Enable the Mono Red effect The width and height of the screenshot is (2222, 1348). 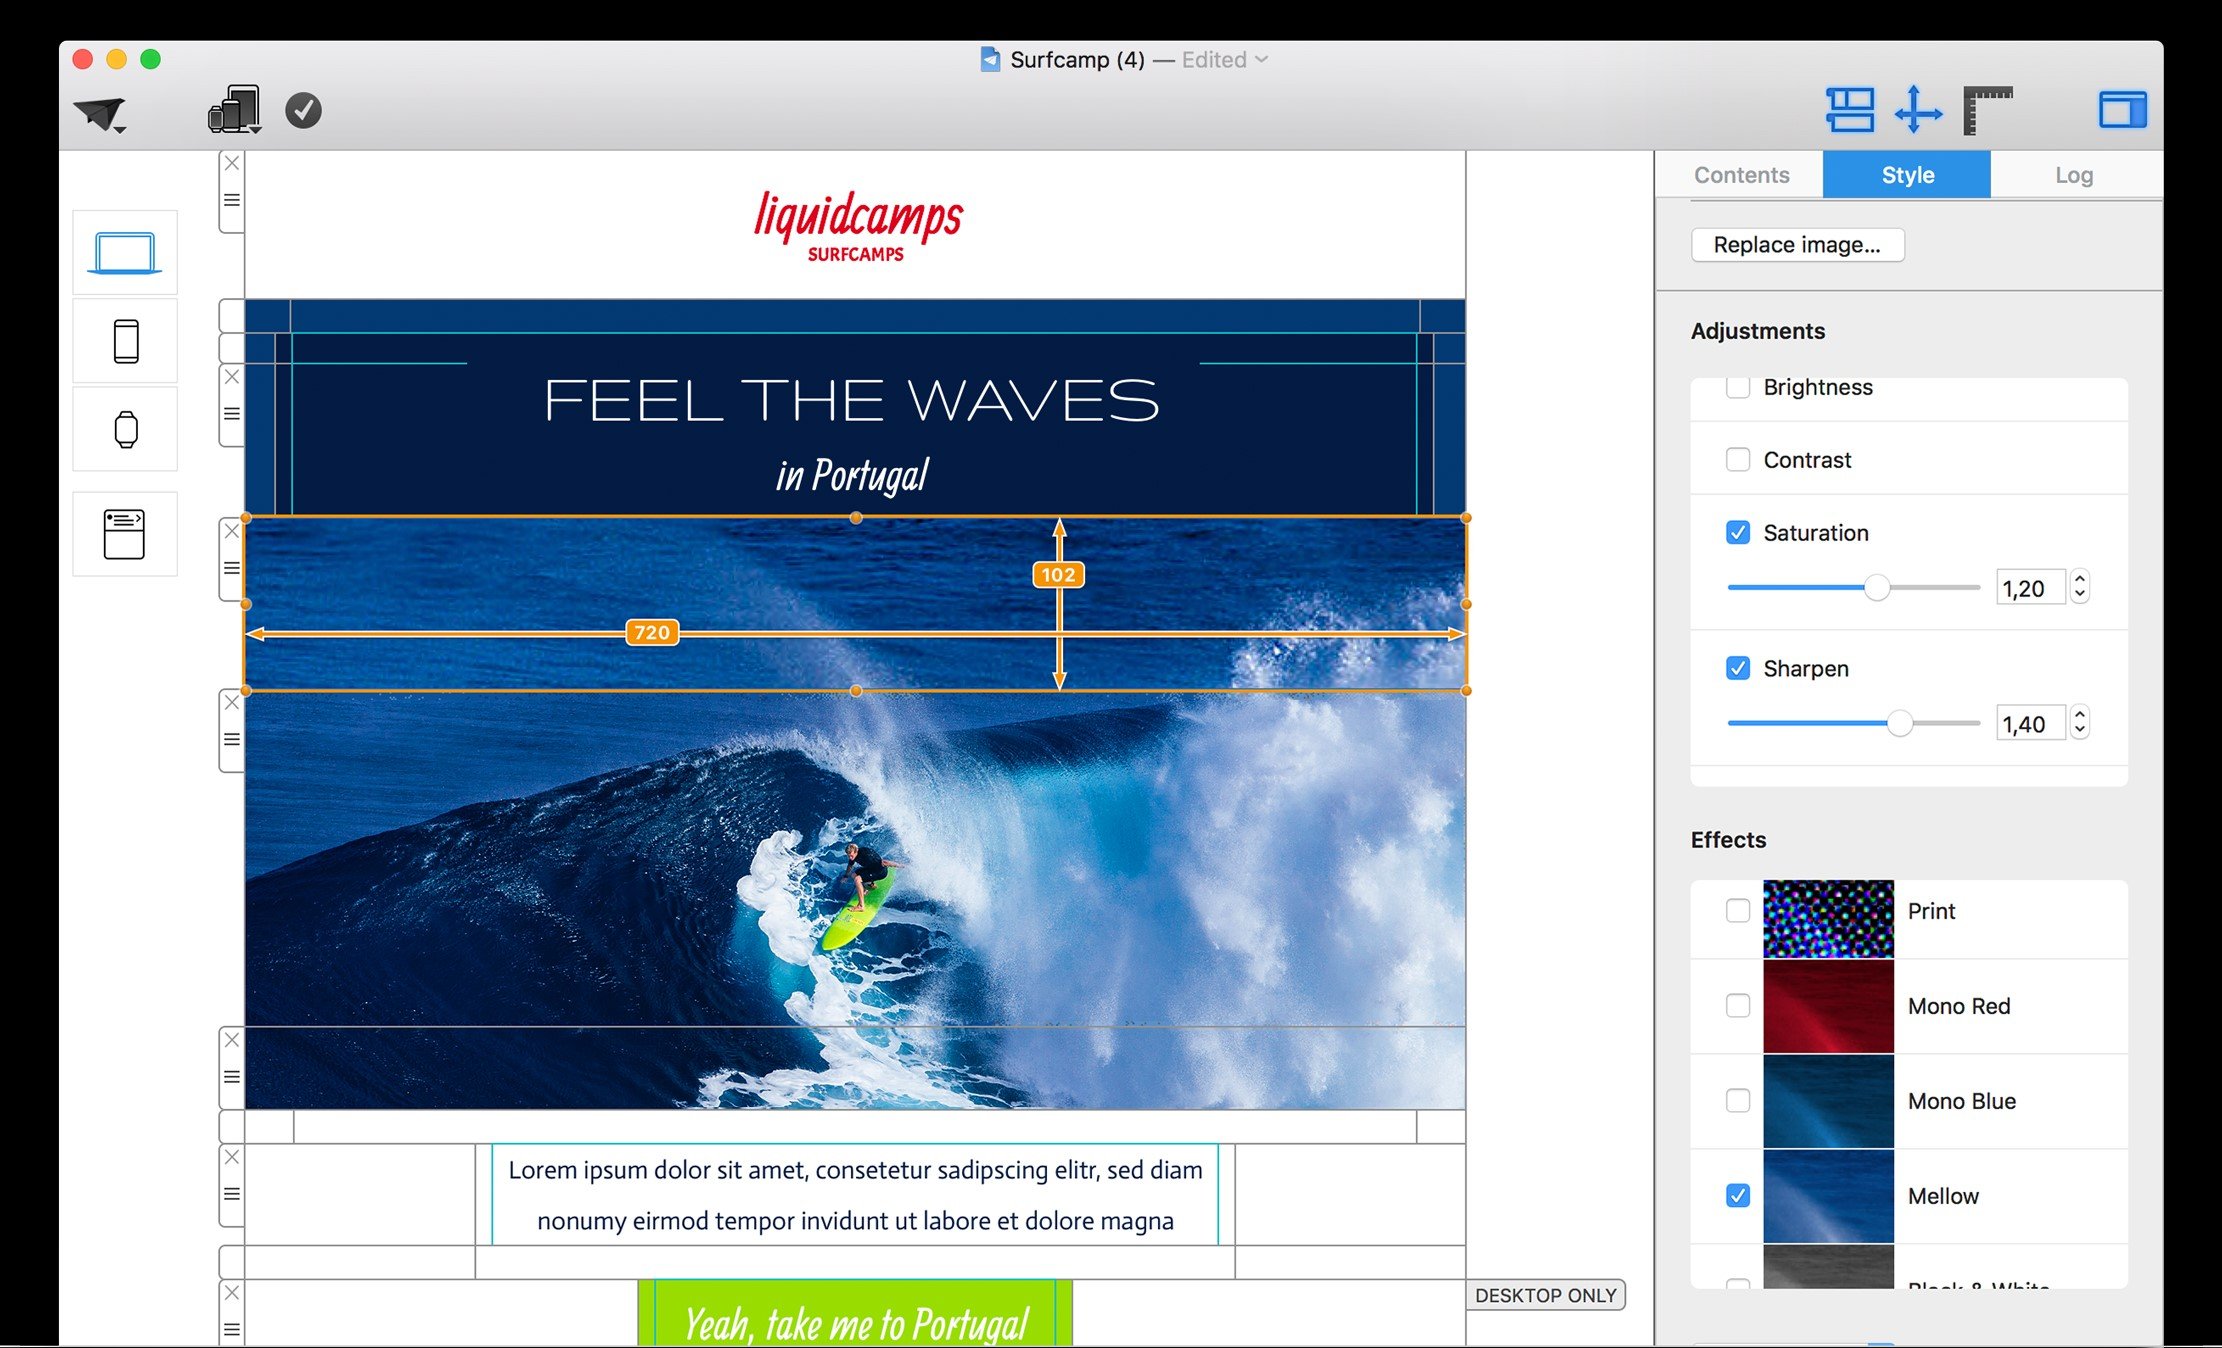tap(1738, 1006)
